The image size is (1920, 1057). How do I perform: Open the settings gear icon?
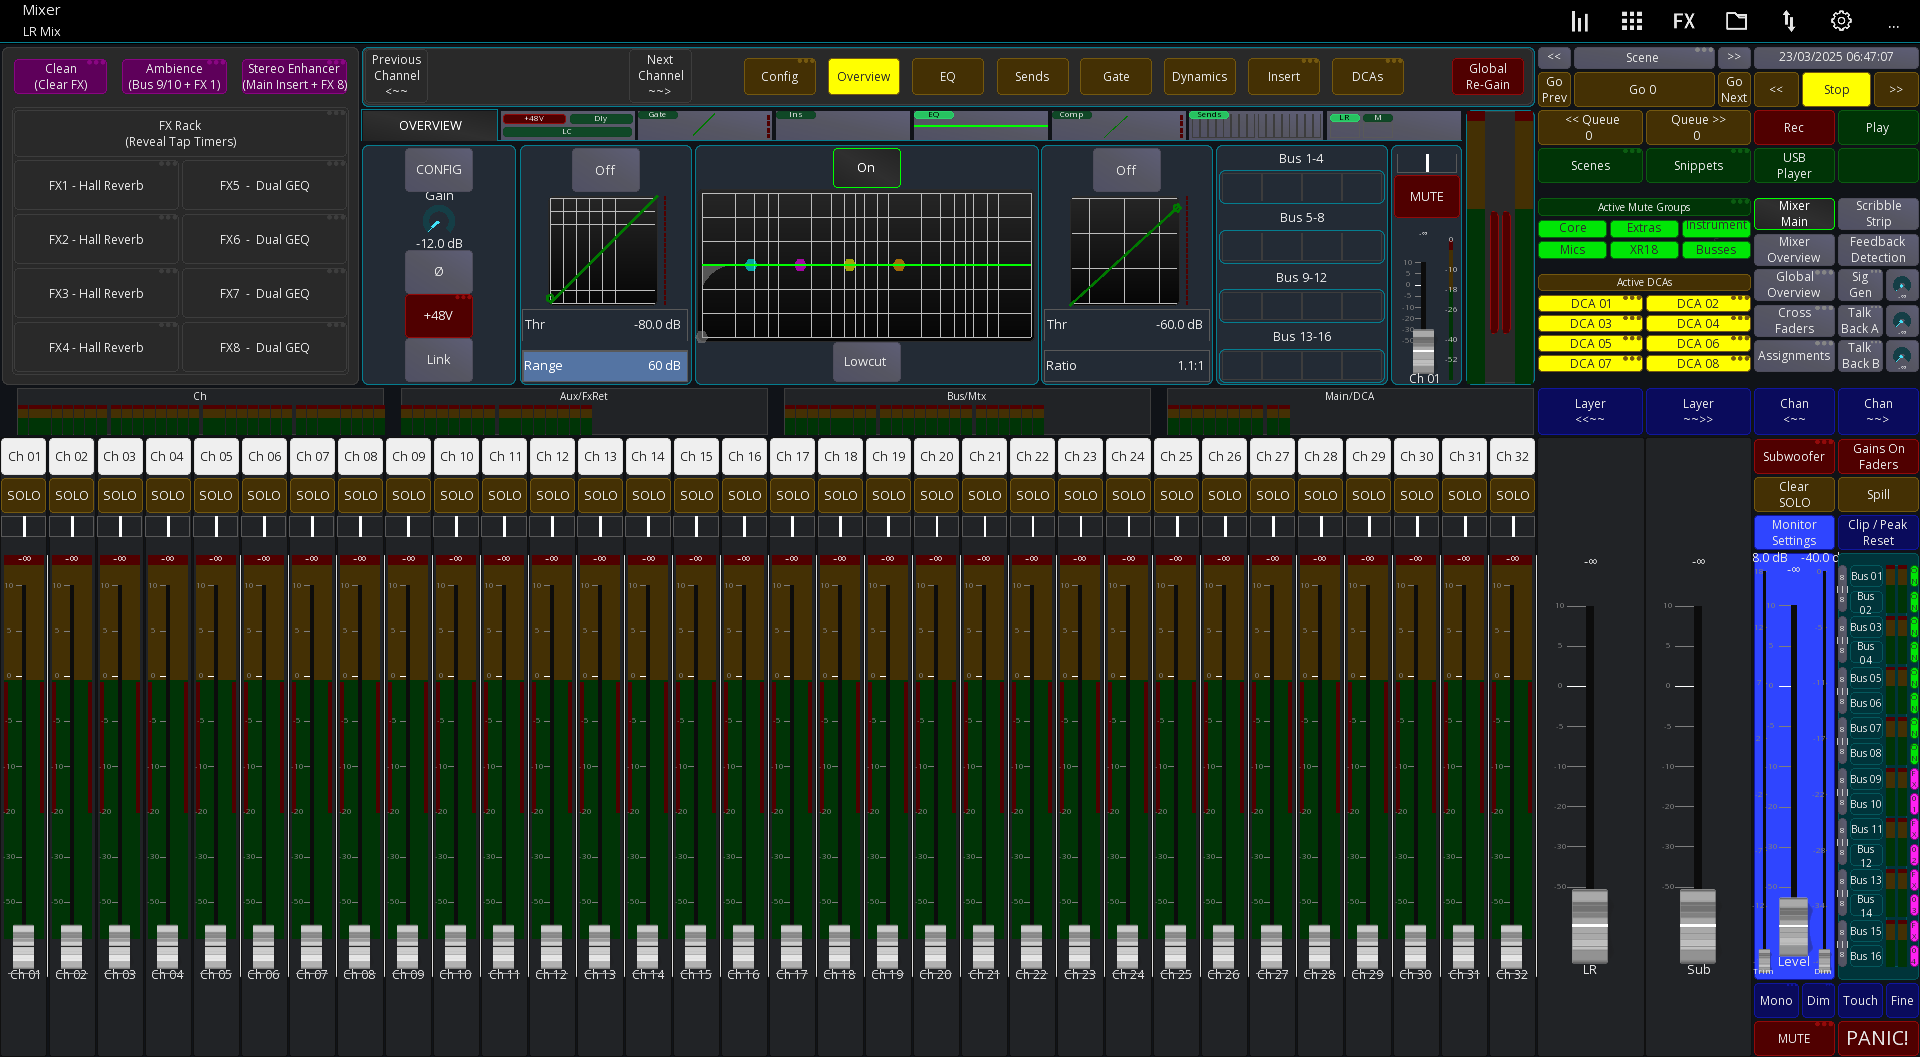(x=1841, y=21)
